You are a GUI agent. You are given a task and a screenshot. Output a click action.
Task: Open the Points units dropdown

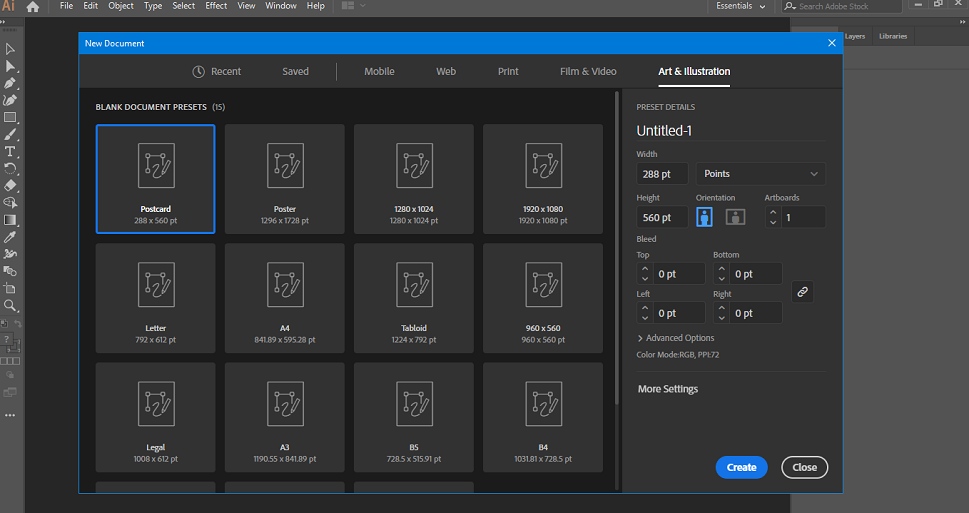click(761, 174)
